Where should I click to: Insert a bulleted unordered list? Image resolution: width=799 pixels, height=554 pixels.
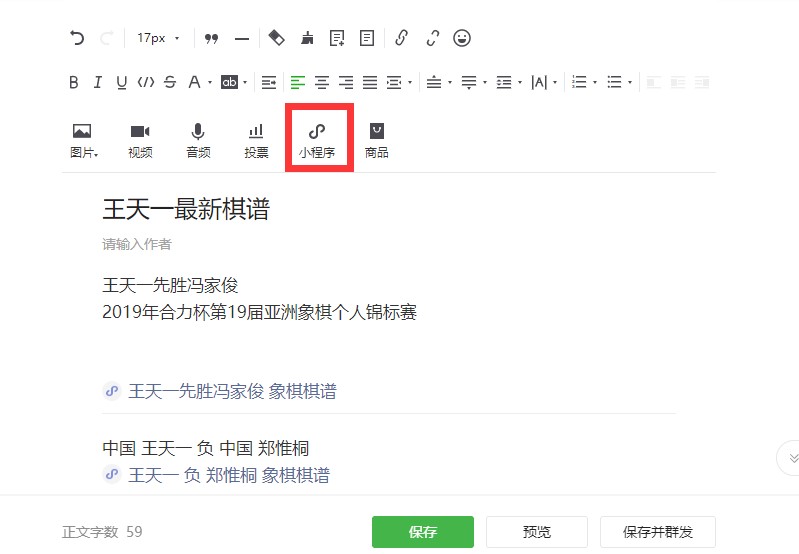pyautogui.click(x=614, y=82)
